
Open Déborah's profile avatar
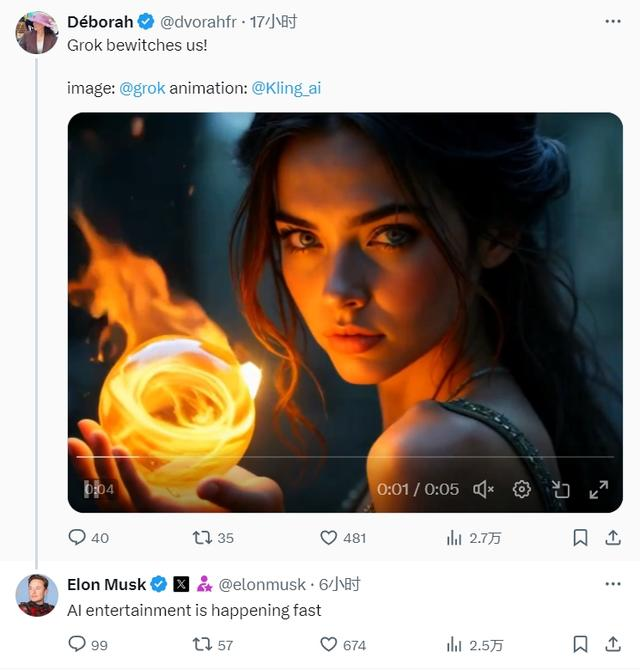pyautogui.click(x=36, y=33)
